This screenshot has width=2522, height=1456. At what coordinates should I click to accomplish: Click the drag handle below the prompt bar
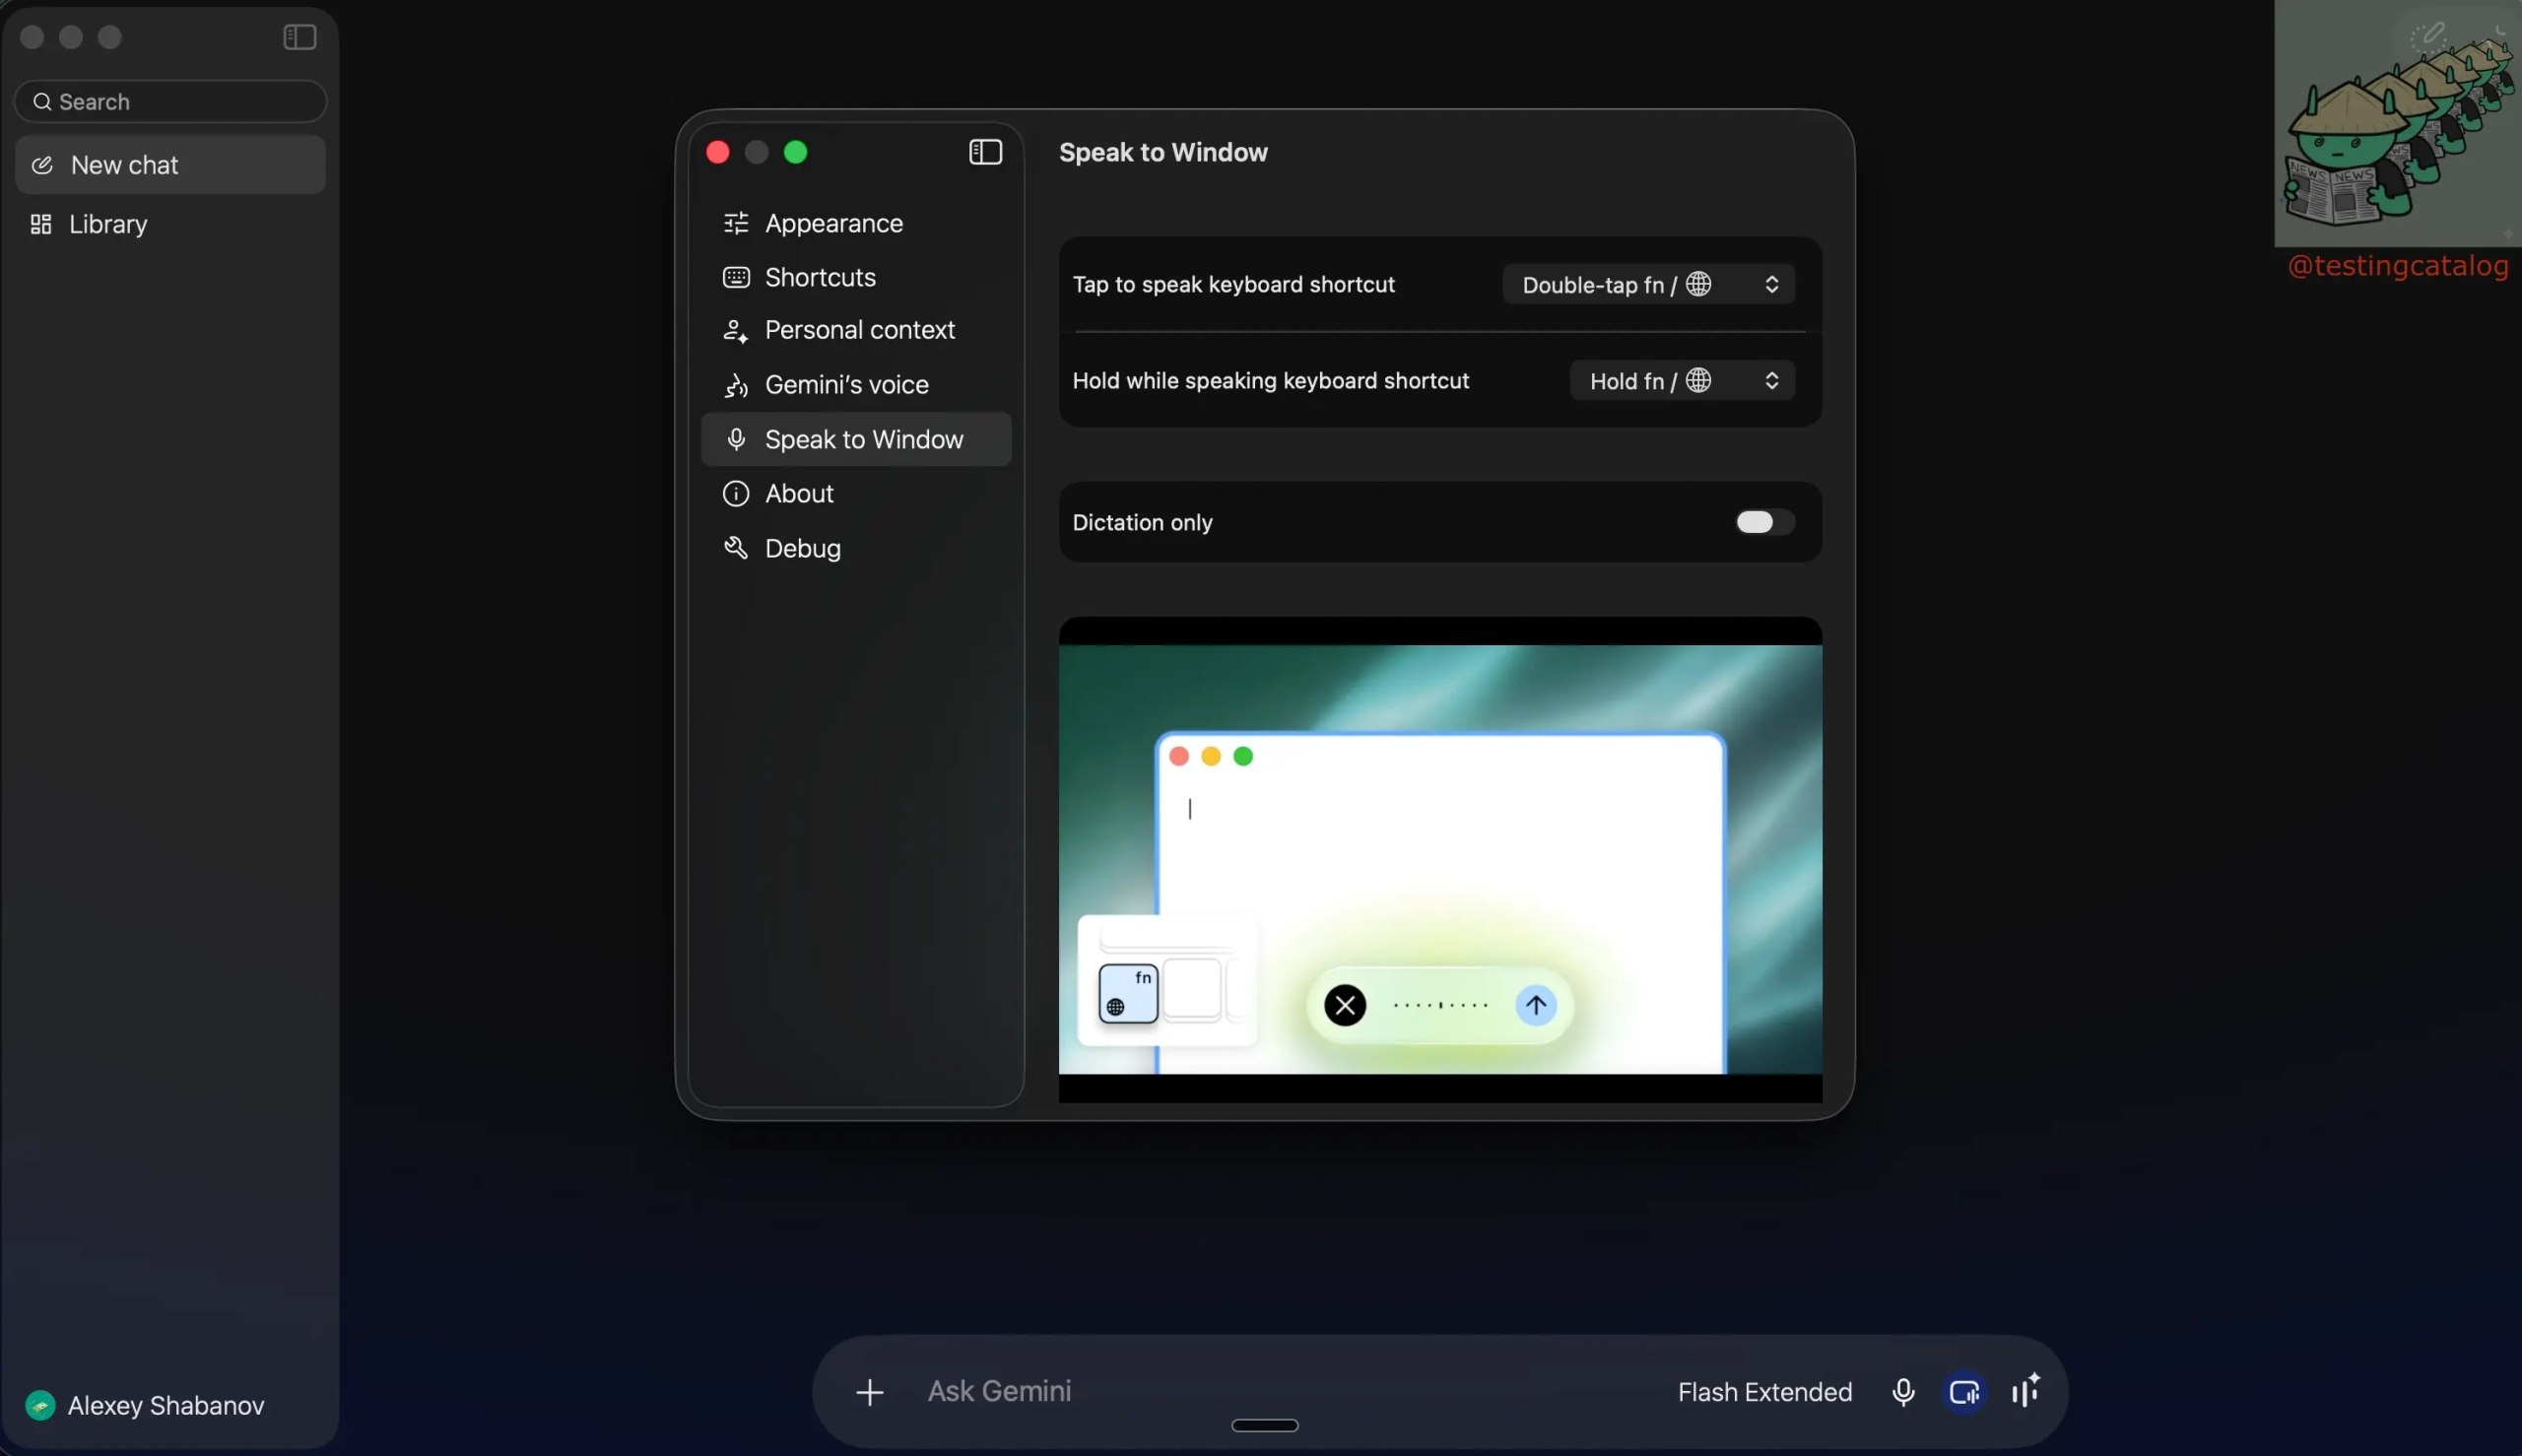(x=1264, y=1426)
